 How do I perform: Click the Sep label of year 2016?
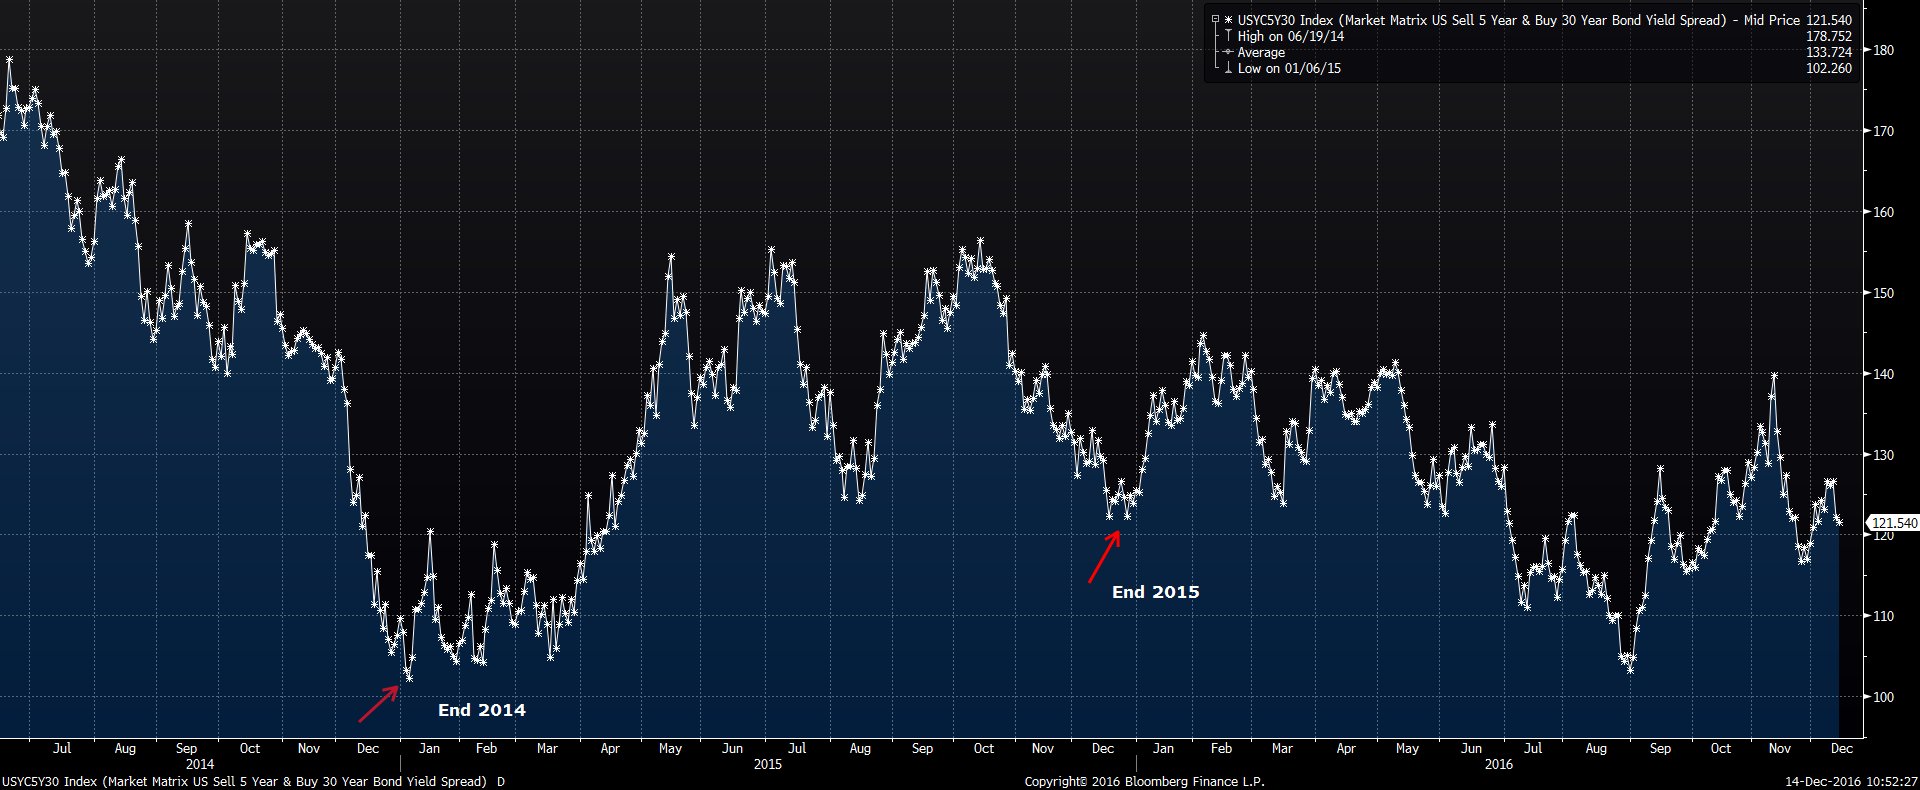pos(1660,748)
